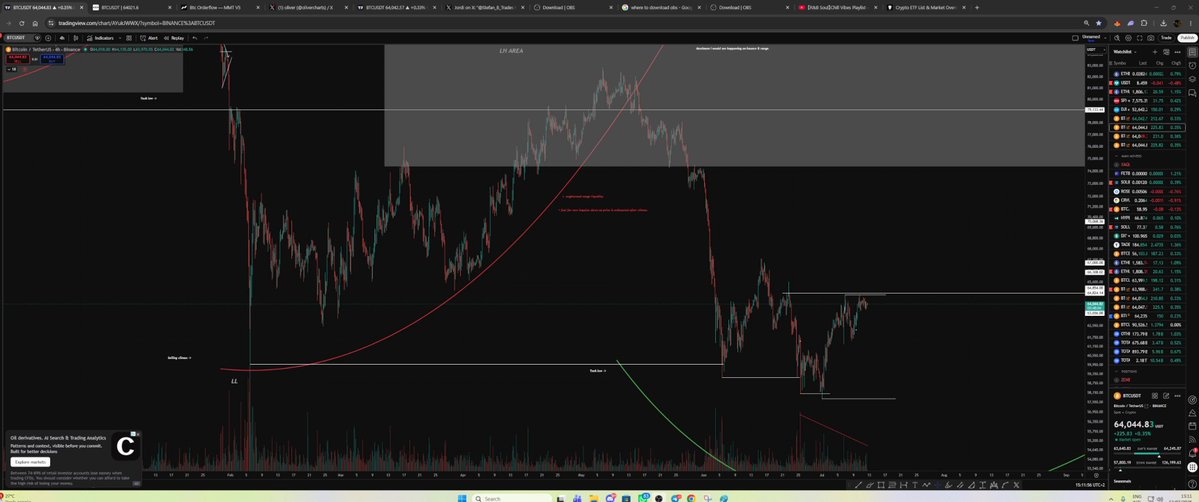Image resolution: width=1199 pixels, height=502 pixels.
Task: Select the rectangle drawing tool
Action: 881,485
